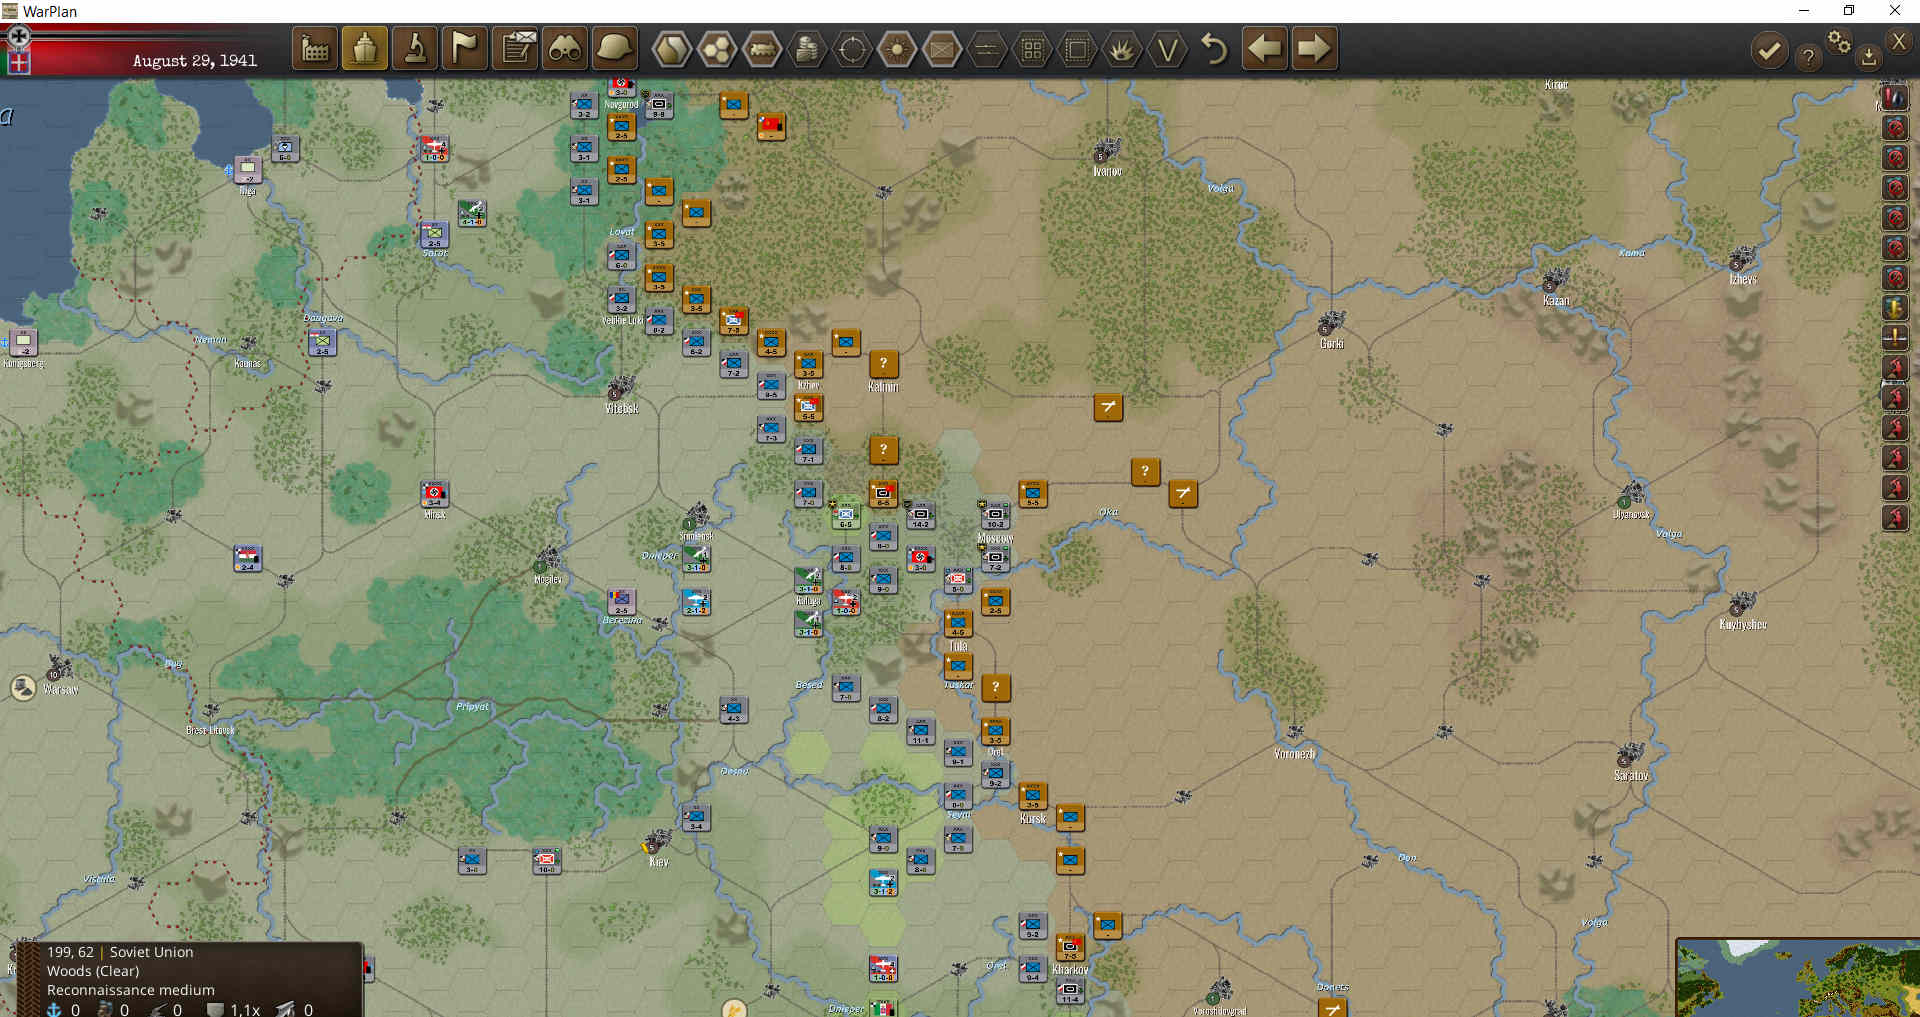Click the Voronezh city label

tap(1295, 753)
